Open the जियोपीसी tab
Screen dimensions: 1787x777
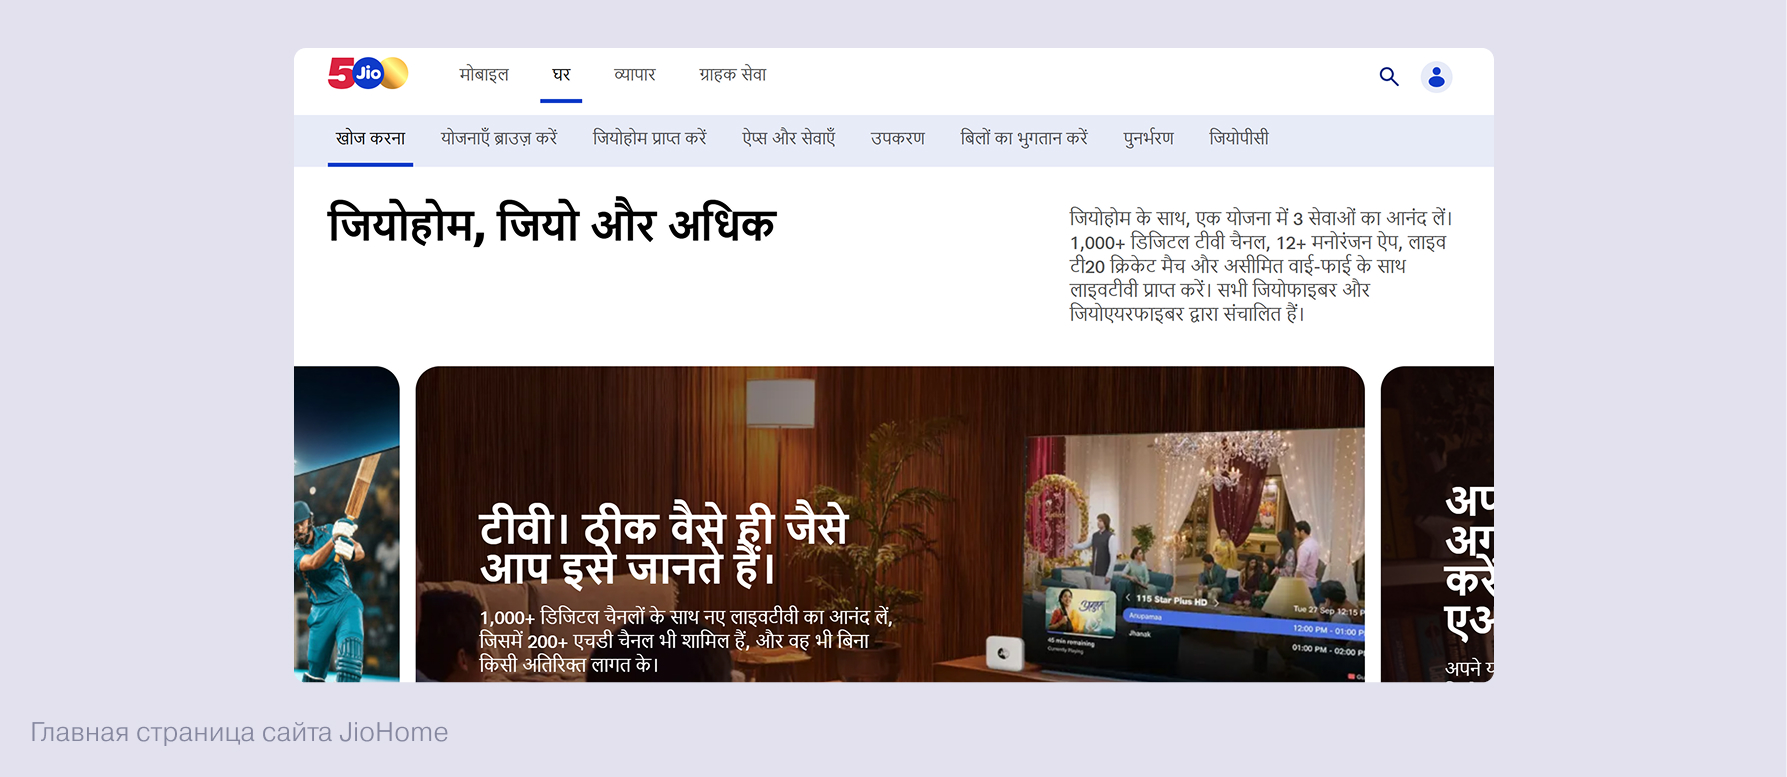1239,138
